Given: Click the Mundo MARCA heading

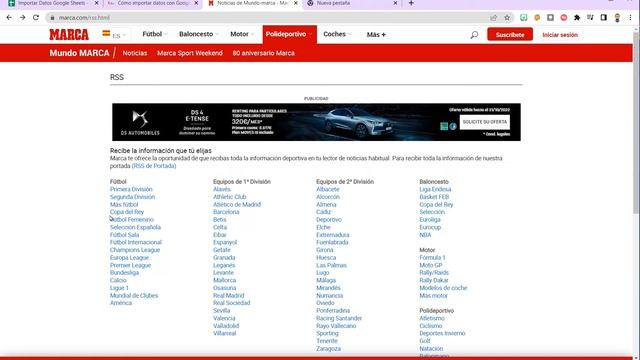Looking at the screenshot, I should tap(79, 53).
